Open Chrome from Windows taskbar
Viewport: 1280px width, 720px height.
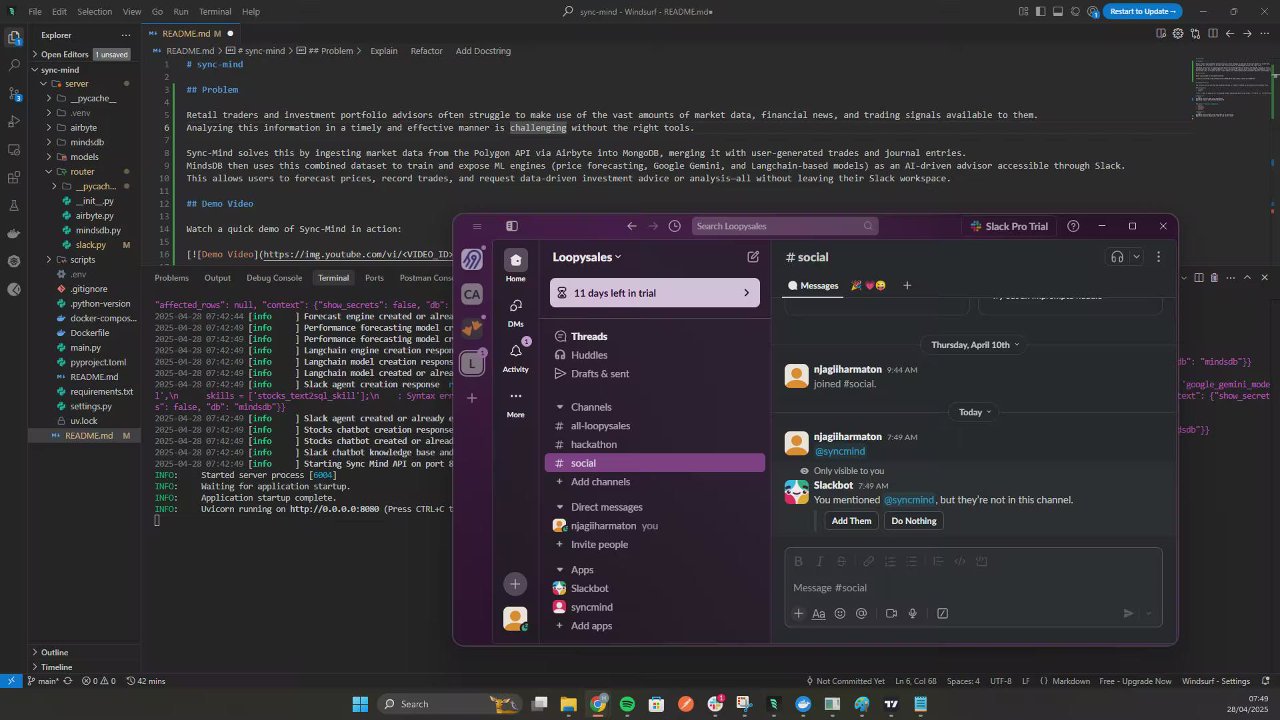tap(598, 704)
